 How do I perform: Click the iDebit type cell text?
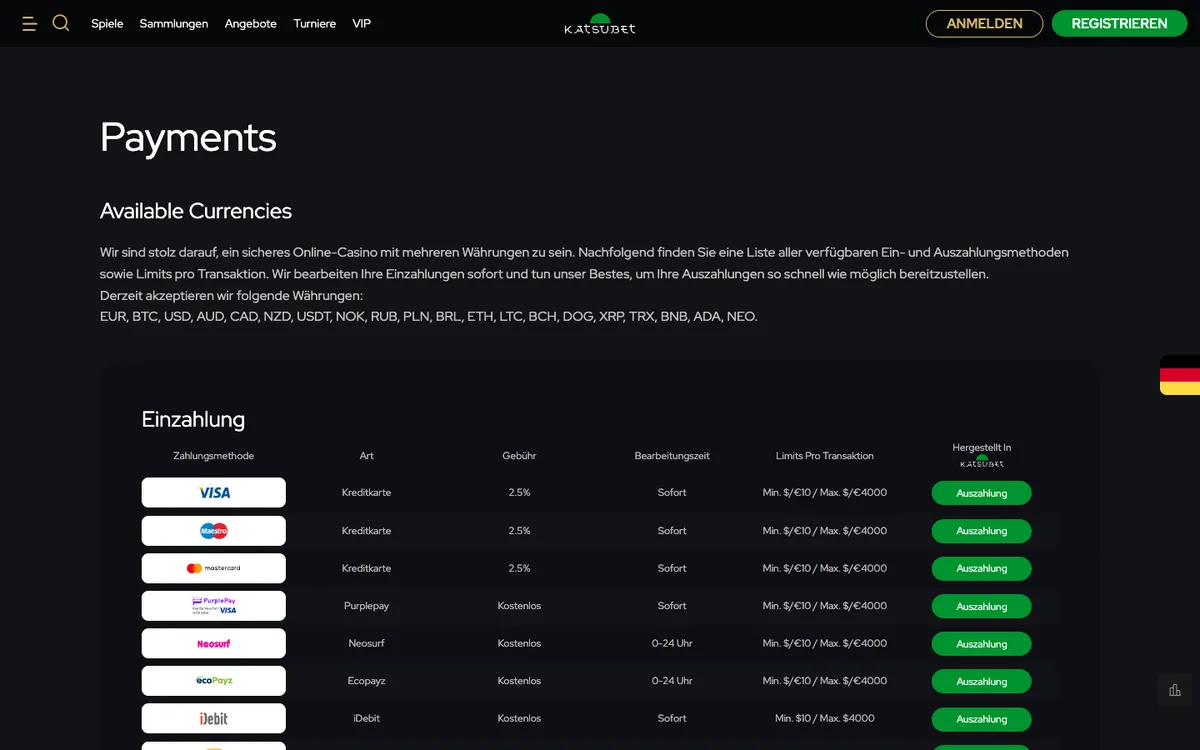tap(367, 719)
